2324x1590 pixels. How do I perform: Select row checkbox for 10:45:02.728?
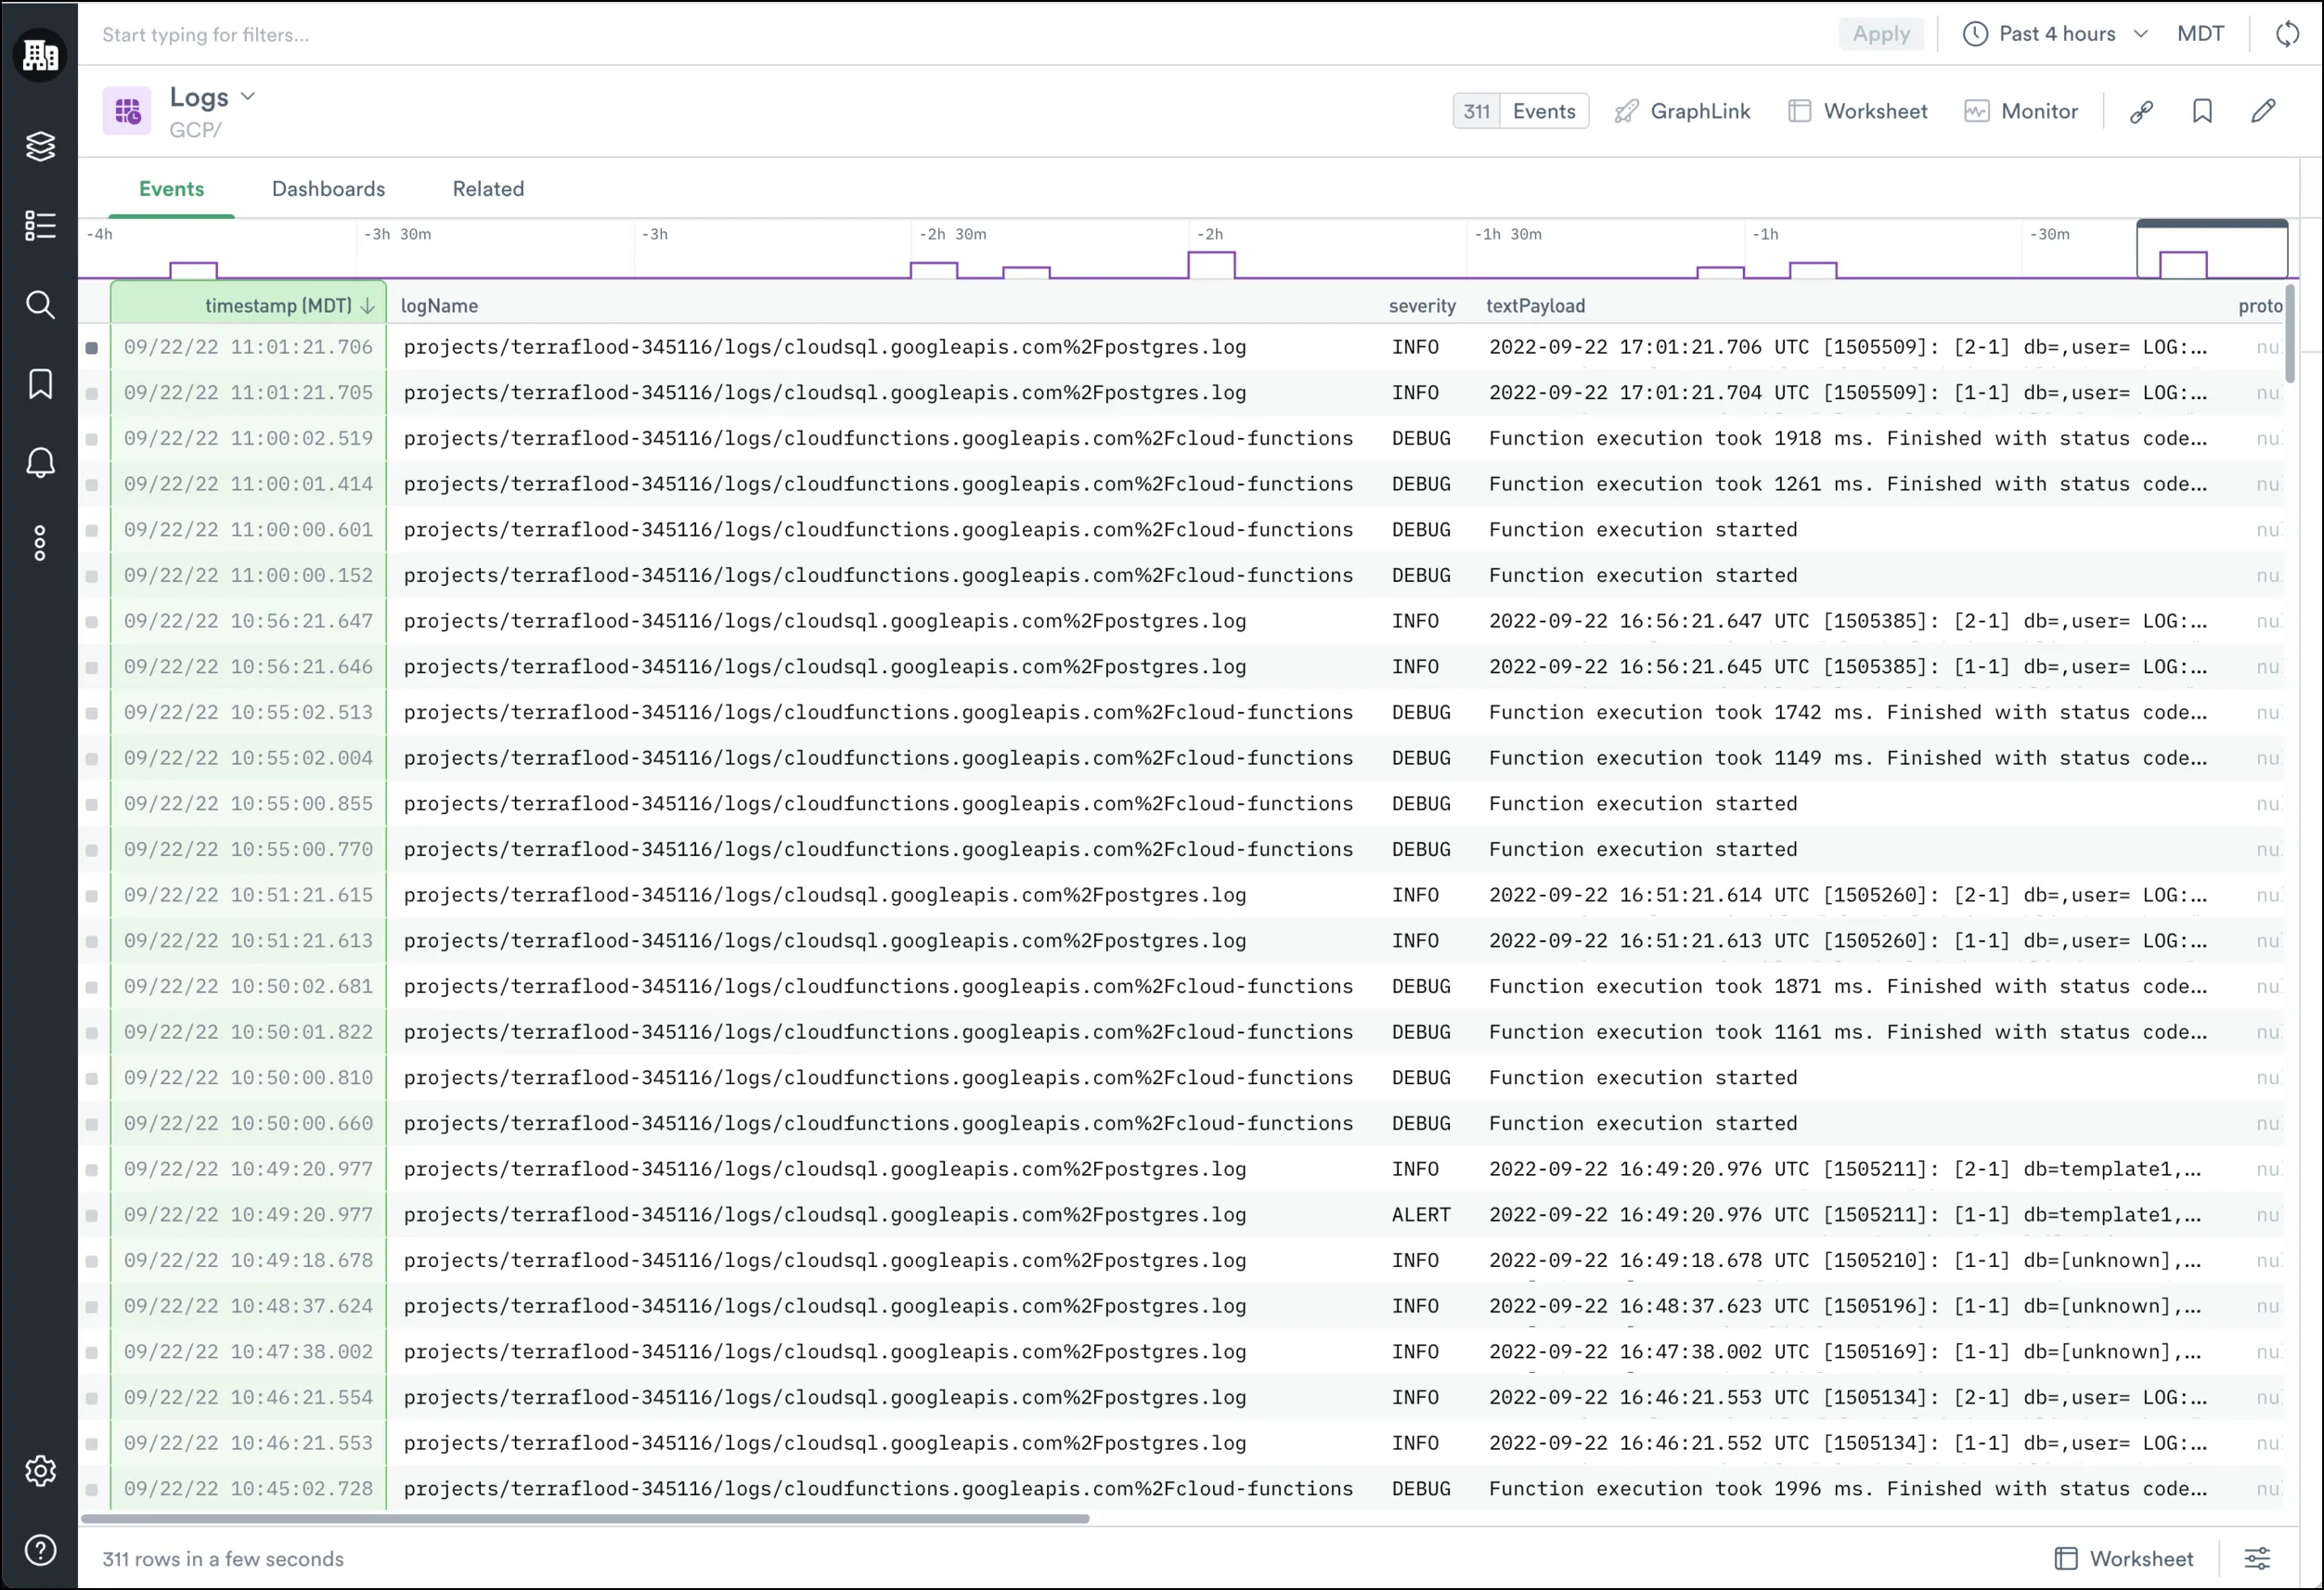pos(92,1490)
